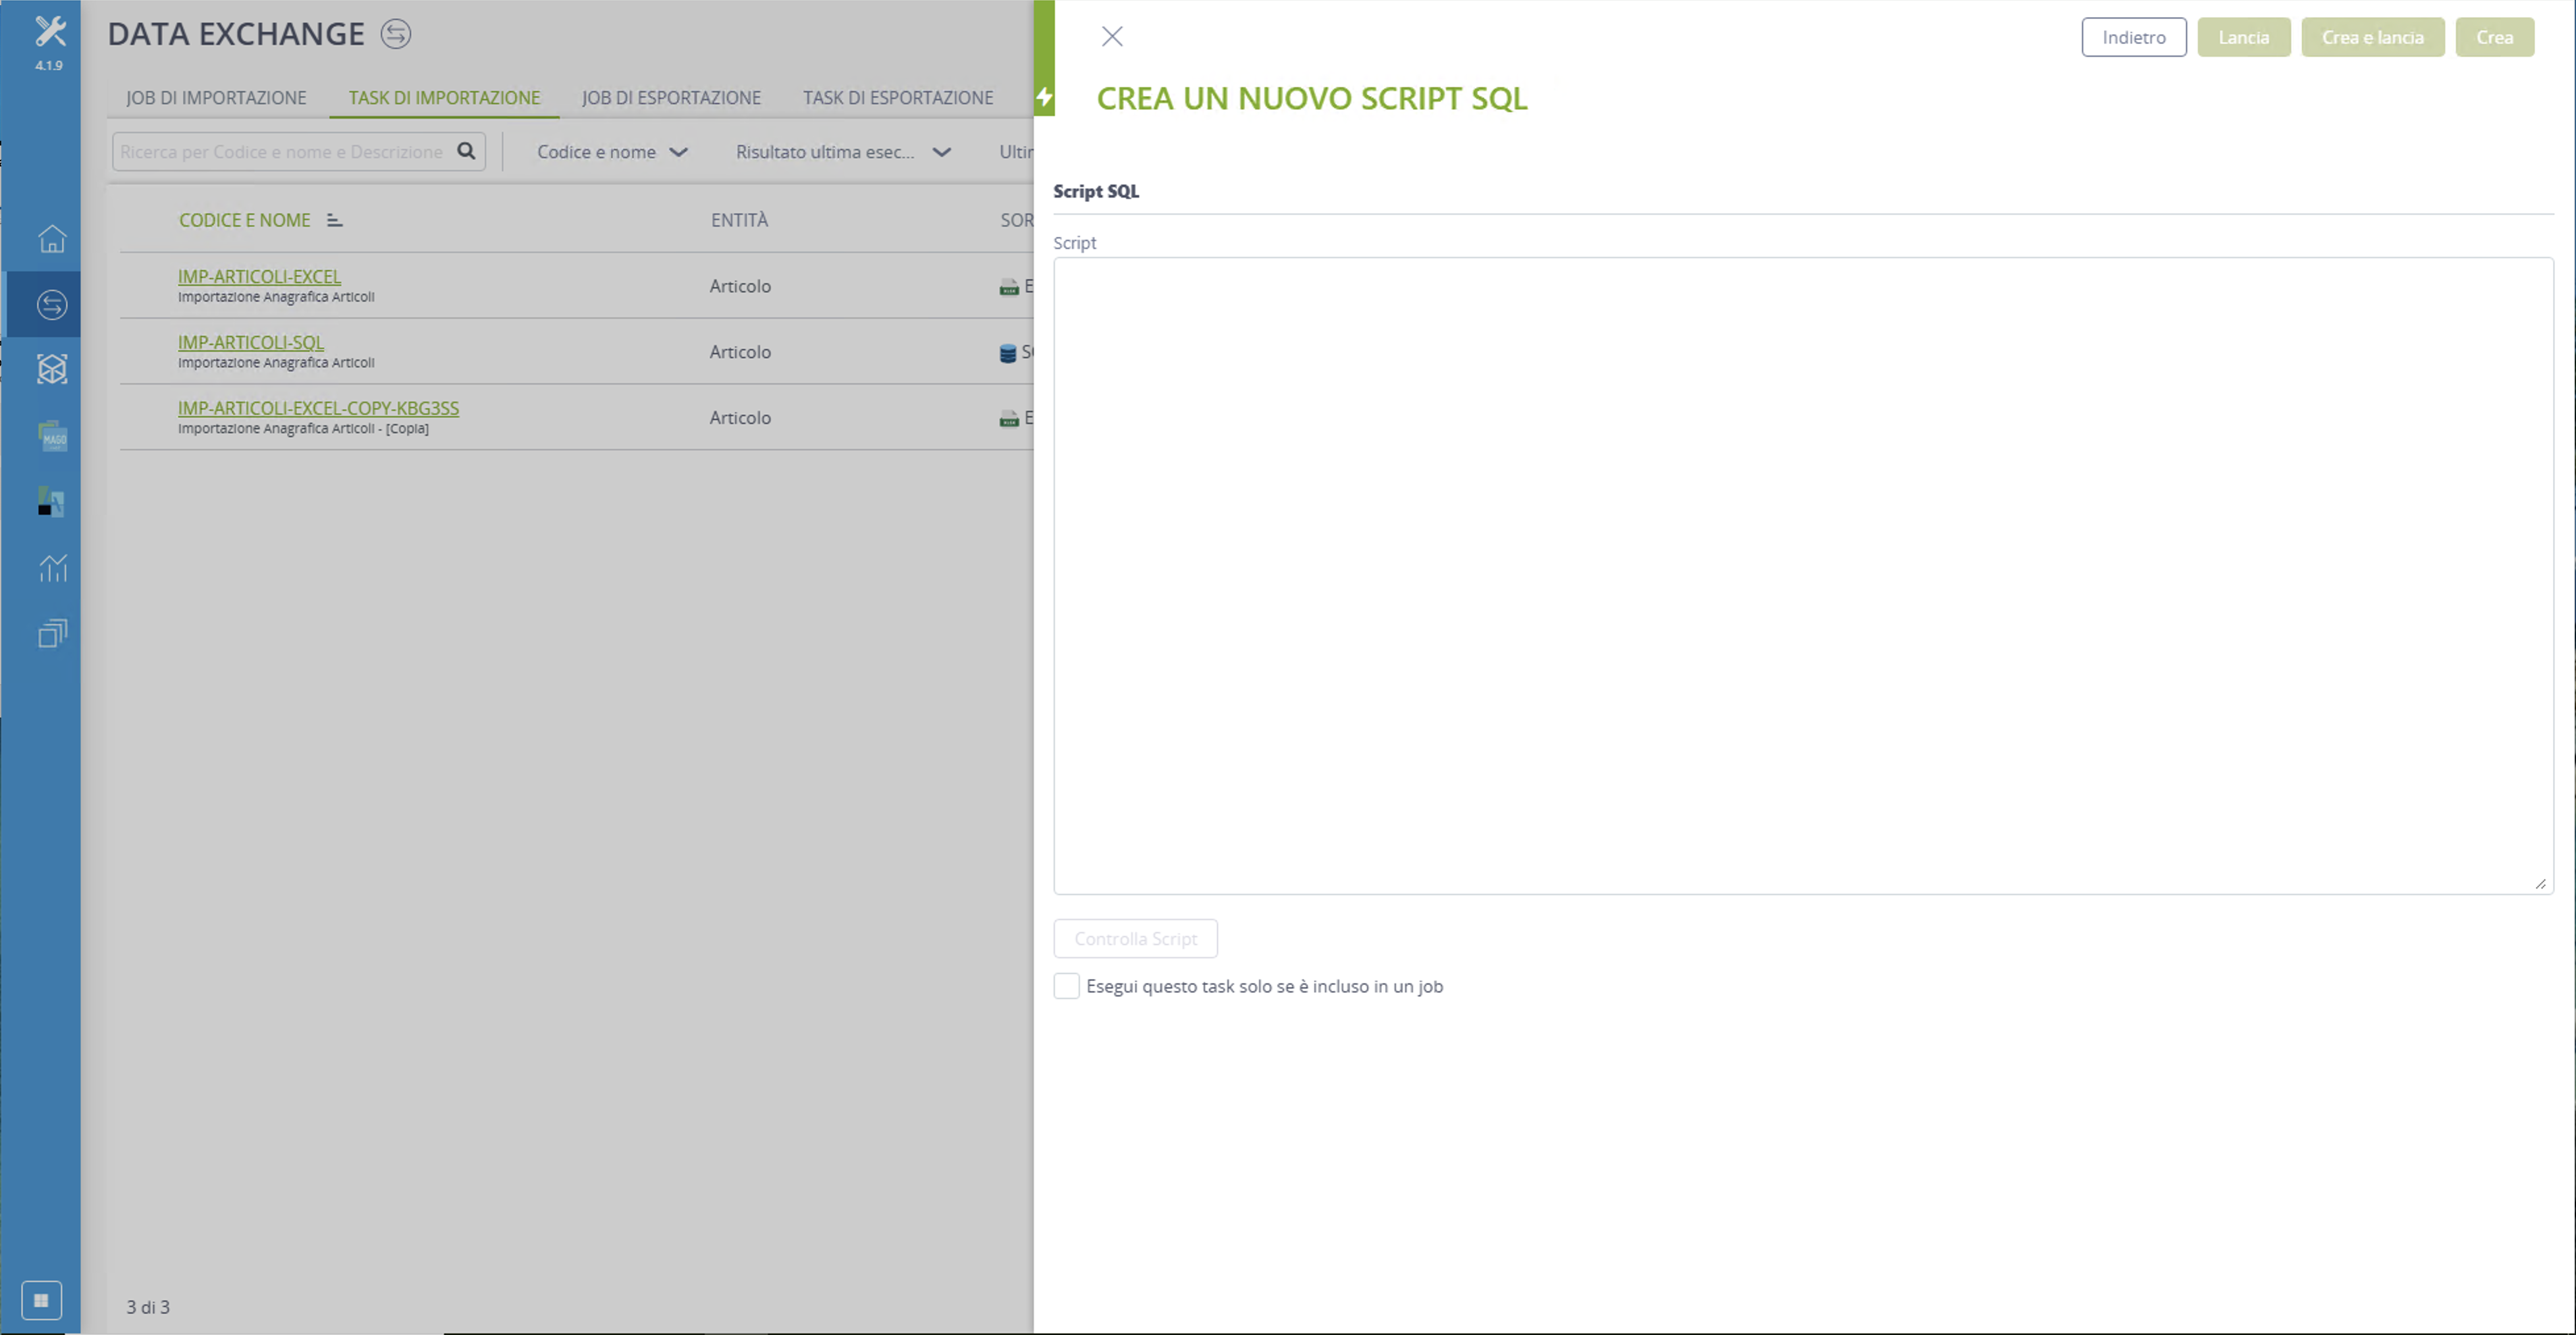2576x1335 pixels.
Task: Open the Mago sidebar icon
Action: 52,436
